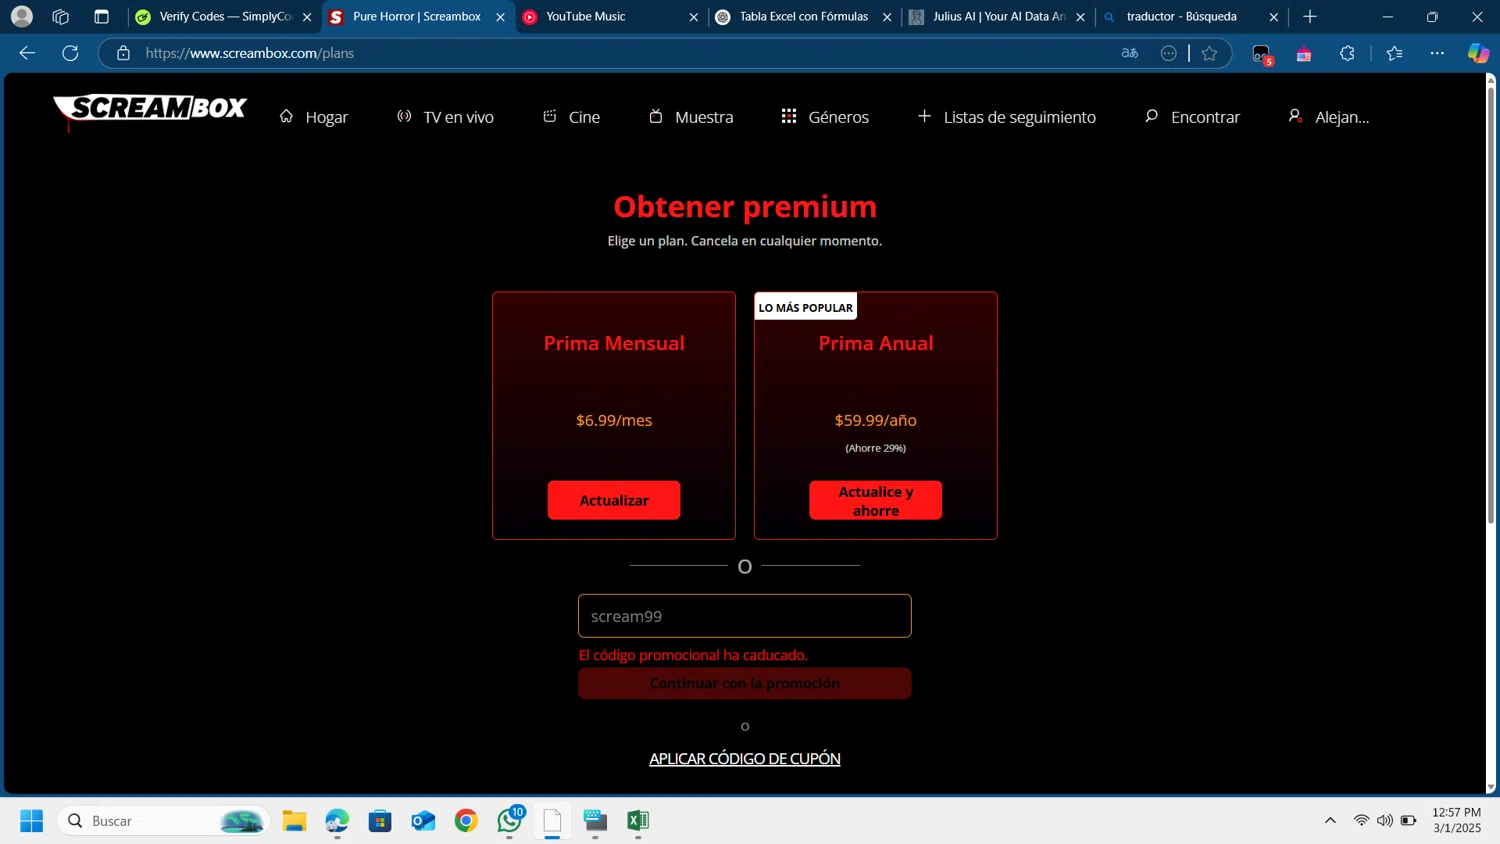
Task: Switch to Verify Codes SimplyCodes tab
Action: pos(224,17)
